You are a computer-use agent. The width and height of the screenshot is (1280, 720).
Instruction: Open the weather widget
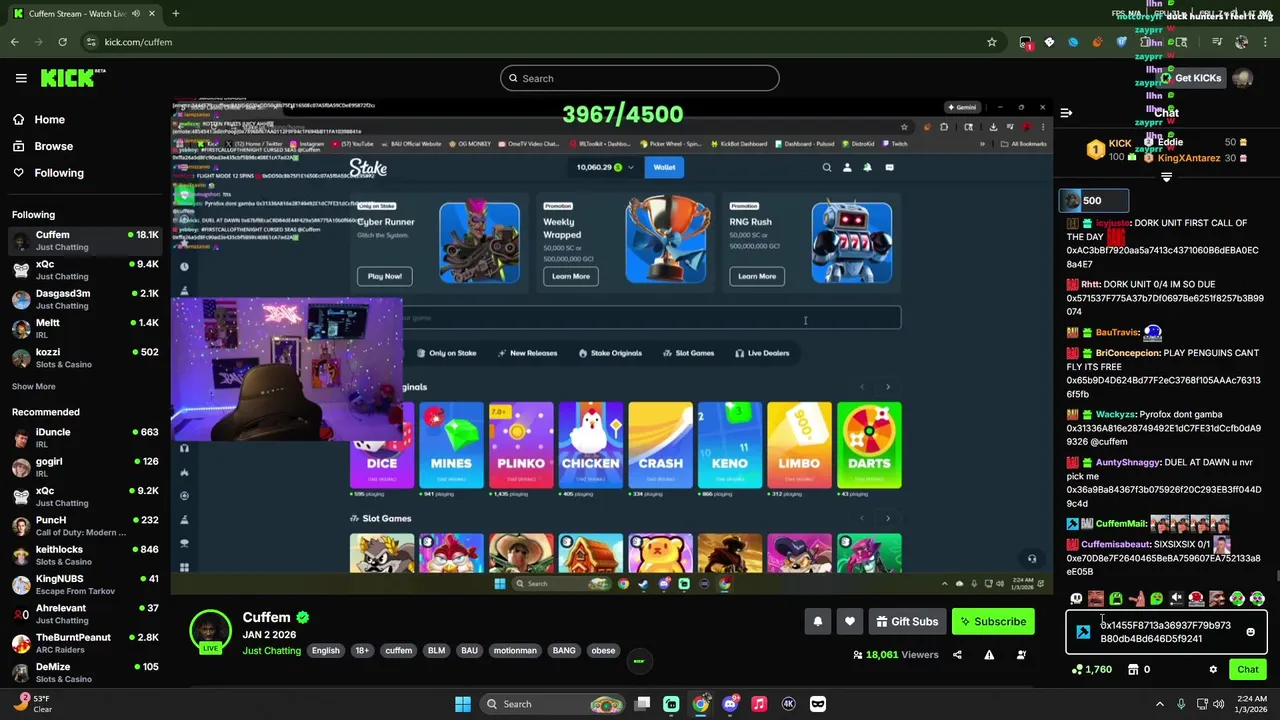[x=33, y=703]
